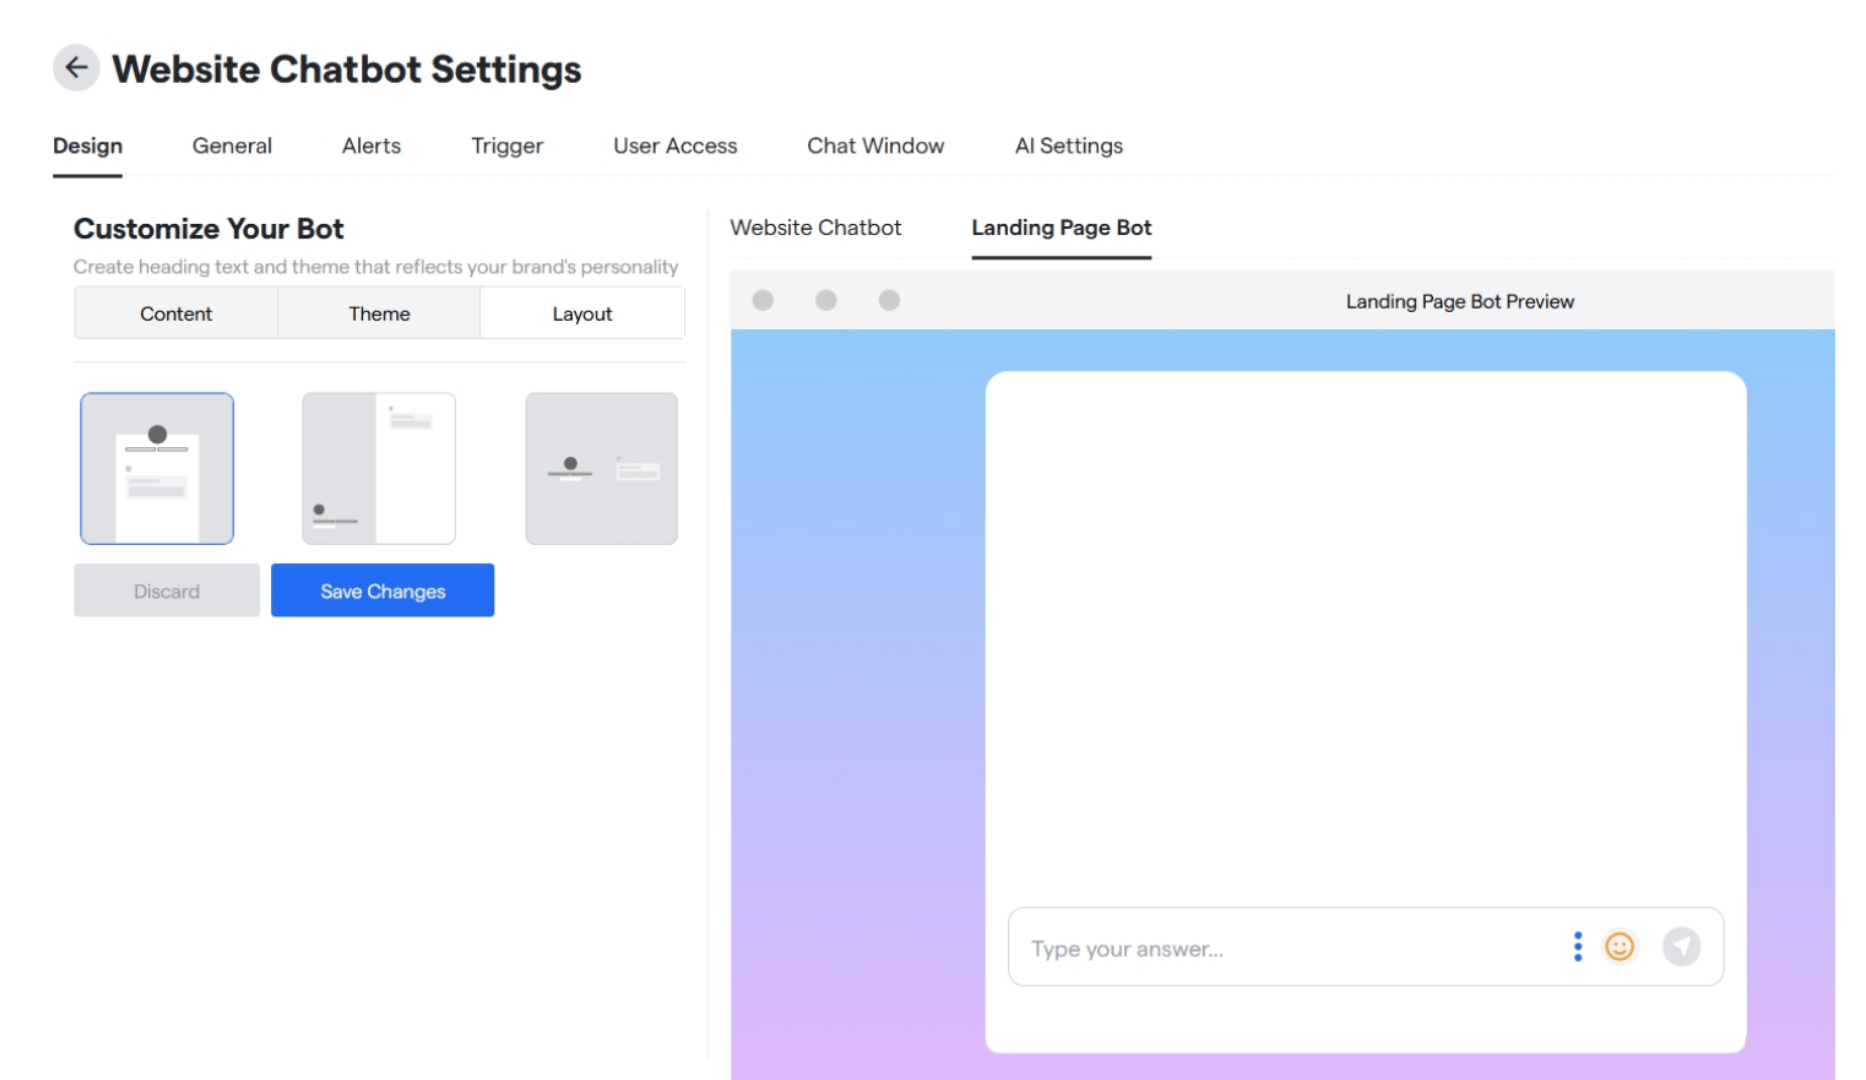Open the Trigger tab
This screenshot has width=1866, height=1080.
pos(507,146)
